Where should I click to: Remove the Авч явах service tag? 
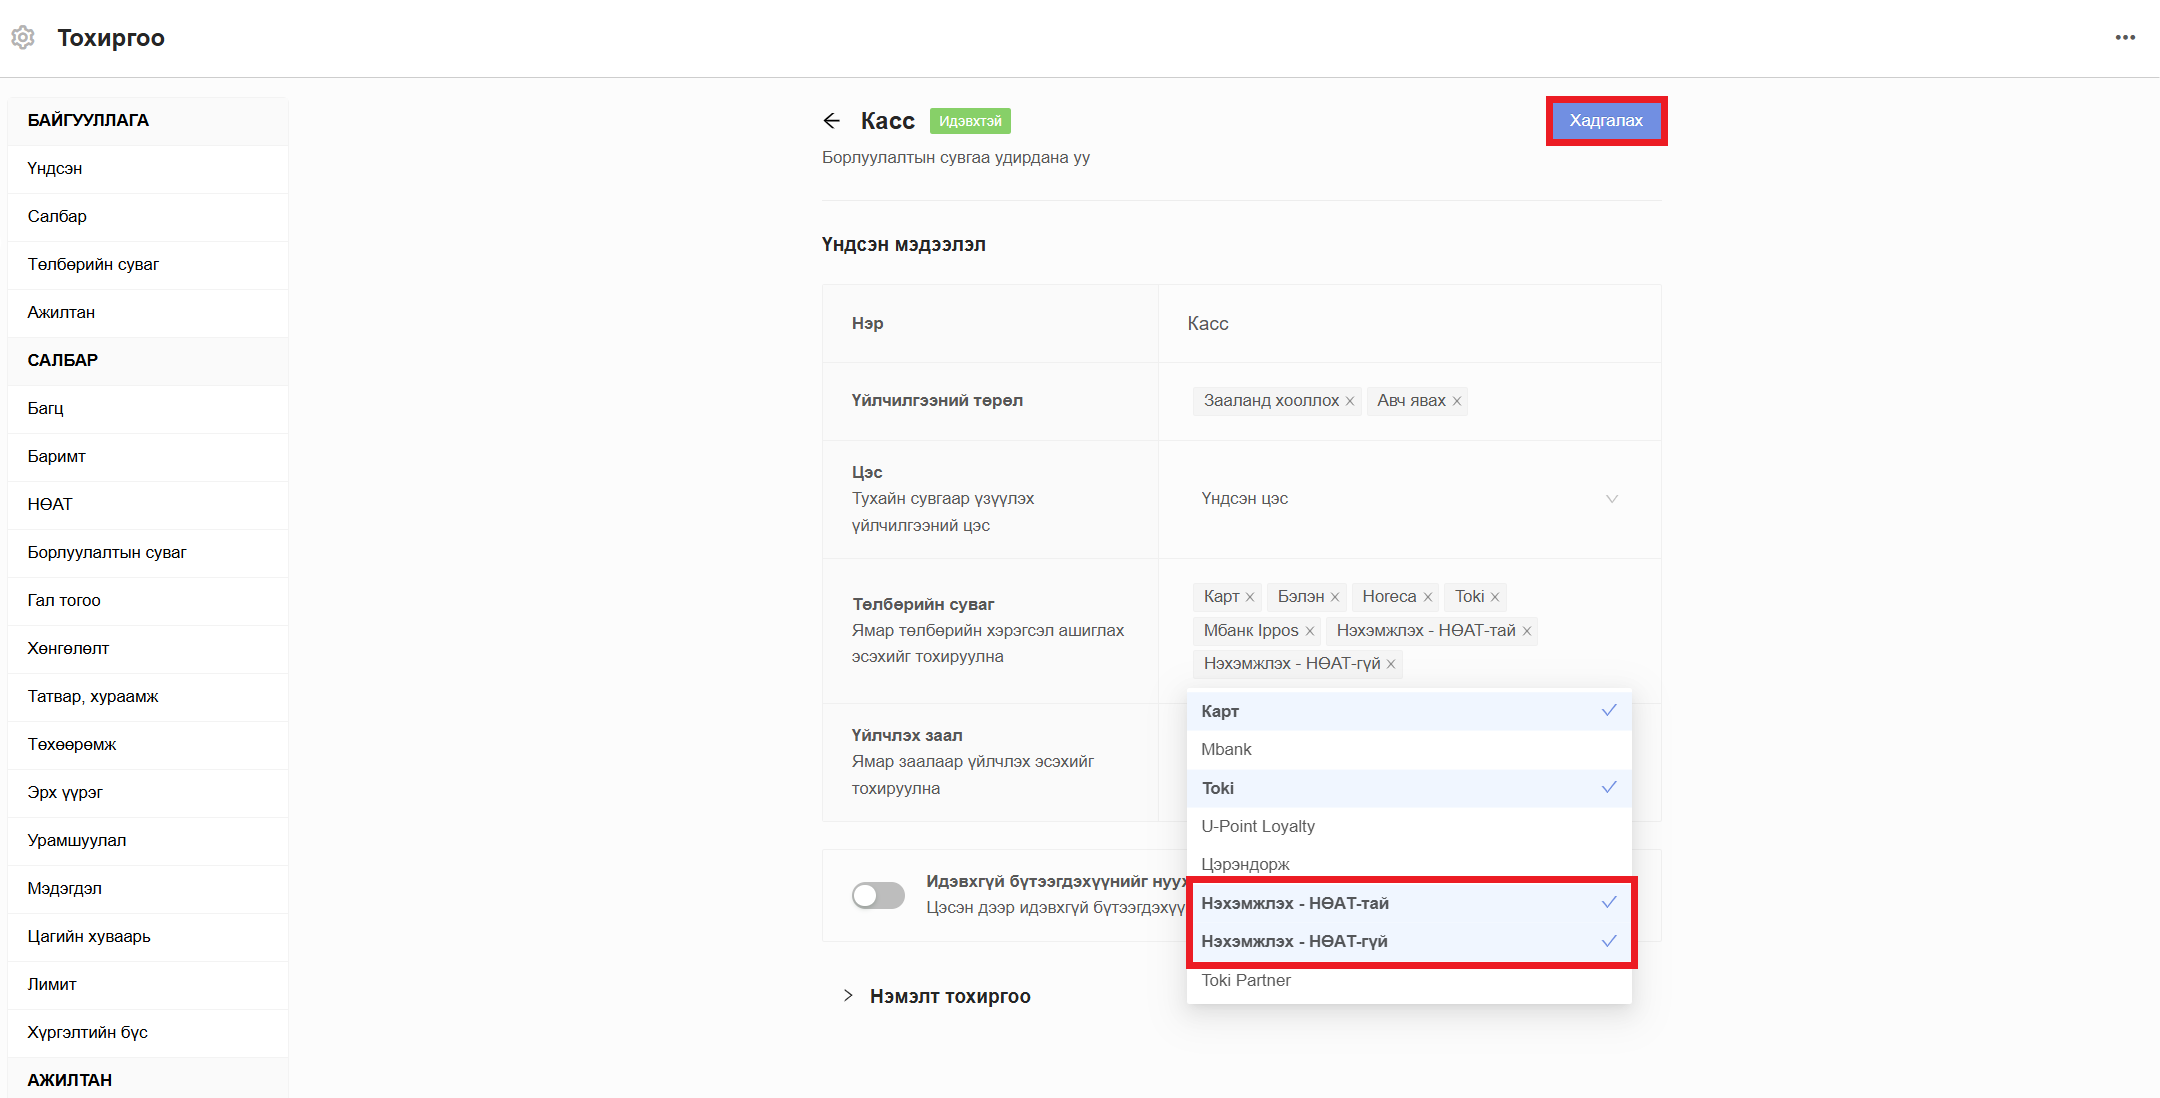[1457, 401]
